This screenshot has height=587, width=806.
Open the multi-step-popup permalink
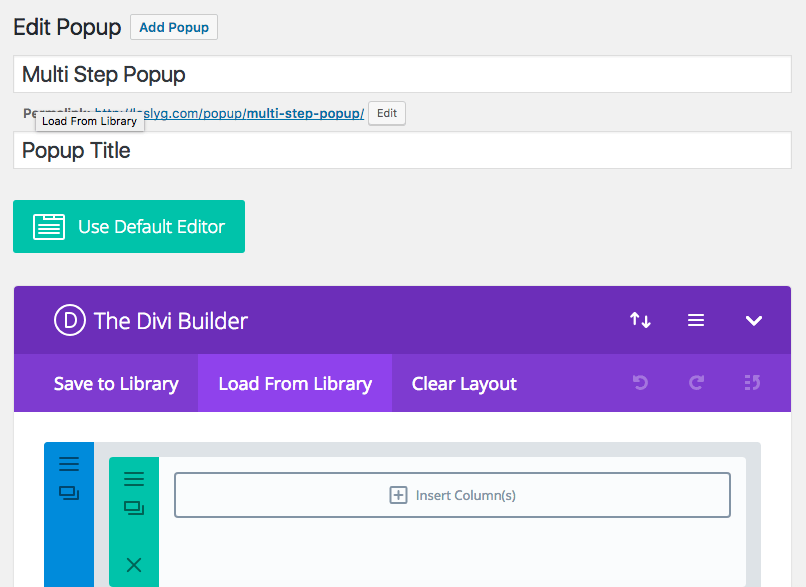pyautogui.click(x=229, y=113)
